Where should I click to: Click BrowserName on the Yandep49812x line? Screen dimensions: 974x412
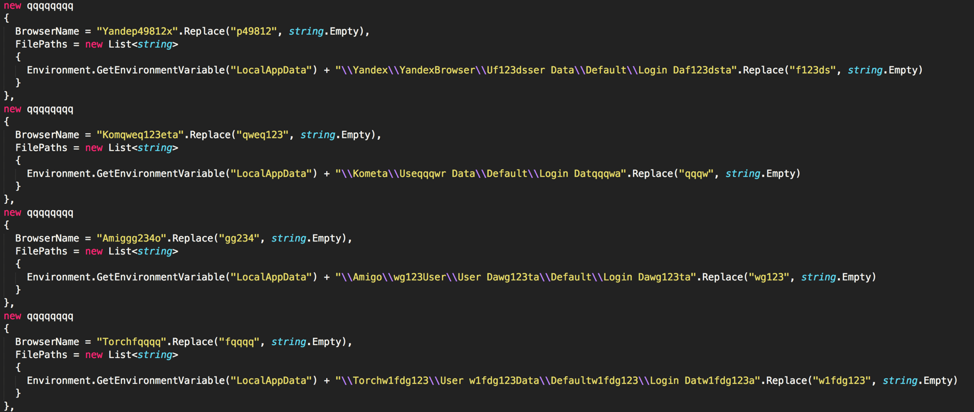[x=48, y=31]
